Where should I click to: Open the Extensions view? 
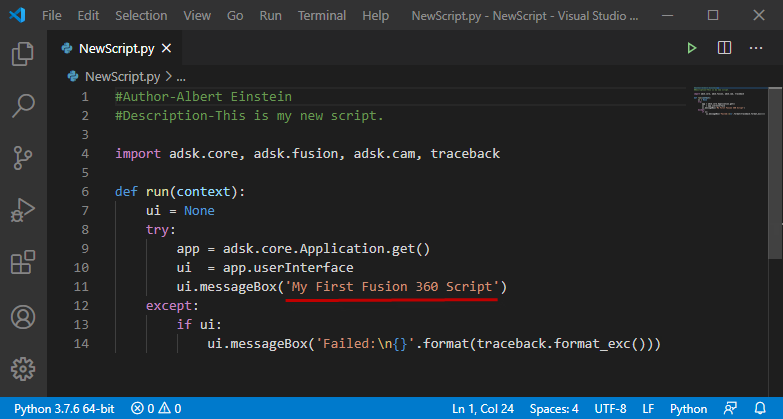click(23, 262)
